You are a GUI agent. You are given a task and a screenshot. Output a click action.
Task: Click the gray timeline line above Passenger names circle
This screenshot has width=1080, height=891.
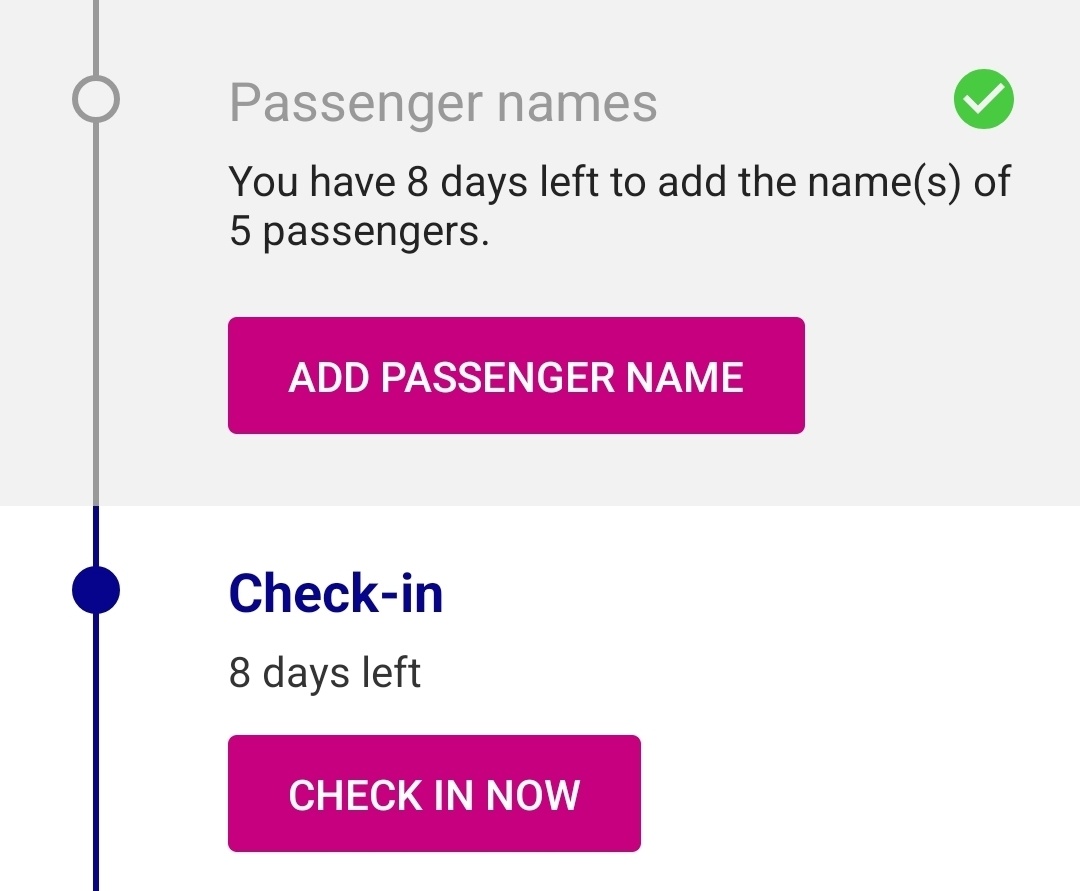[x=96, y=35]
